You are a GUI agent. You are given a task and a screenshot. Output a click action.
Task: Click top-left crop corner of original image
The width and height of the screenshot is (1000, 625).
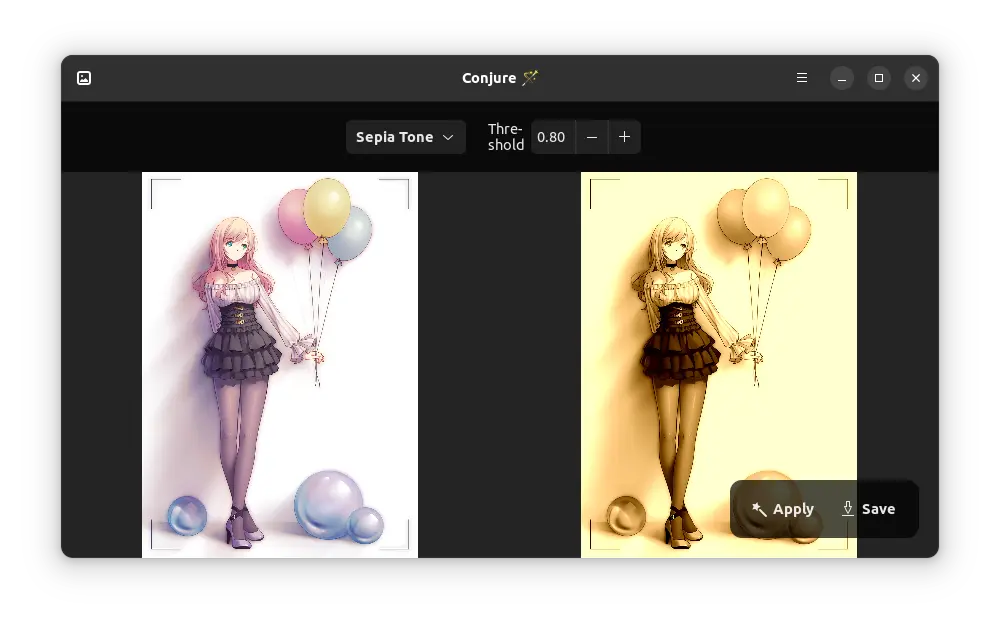coord(153,182)
